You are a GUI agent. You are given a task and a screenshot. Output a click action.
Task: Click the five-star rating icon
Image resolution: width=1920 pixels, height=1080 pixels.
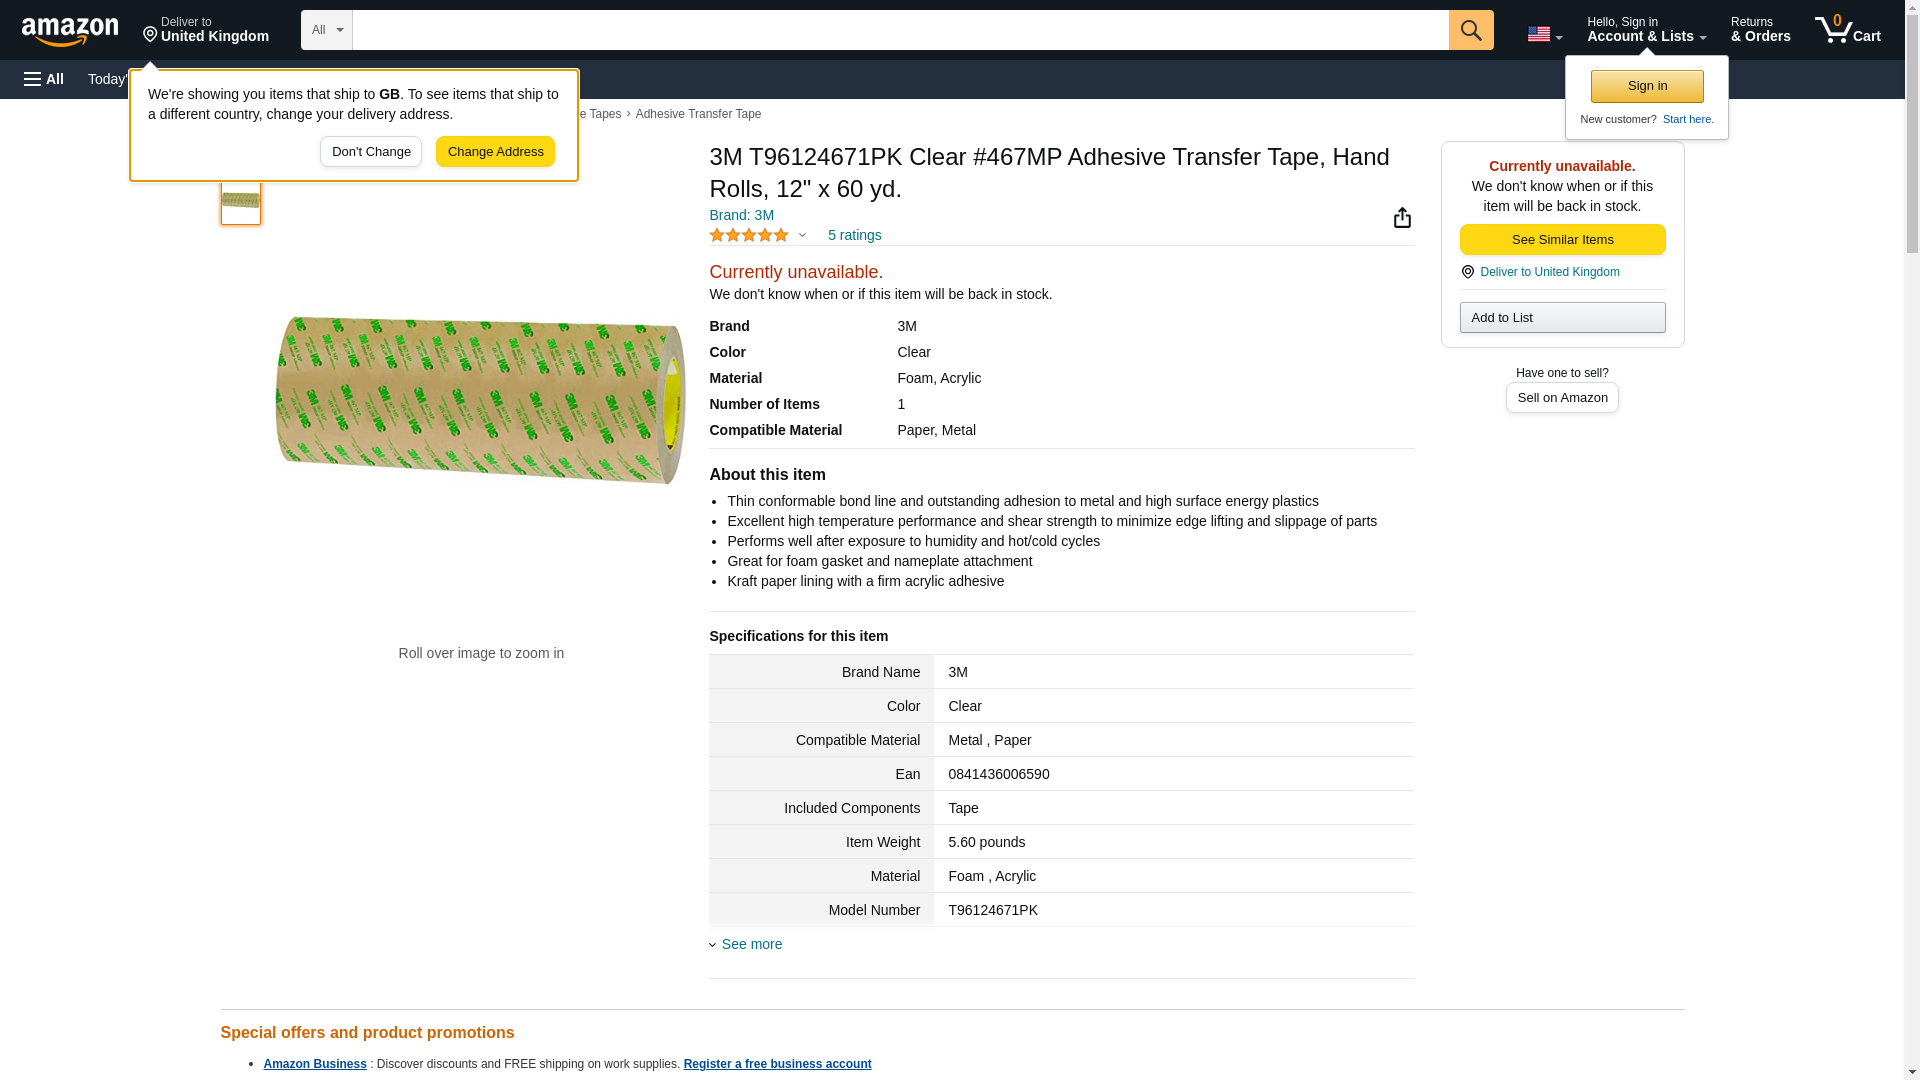pyautogui.click(x=748, y=235)
